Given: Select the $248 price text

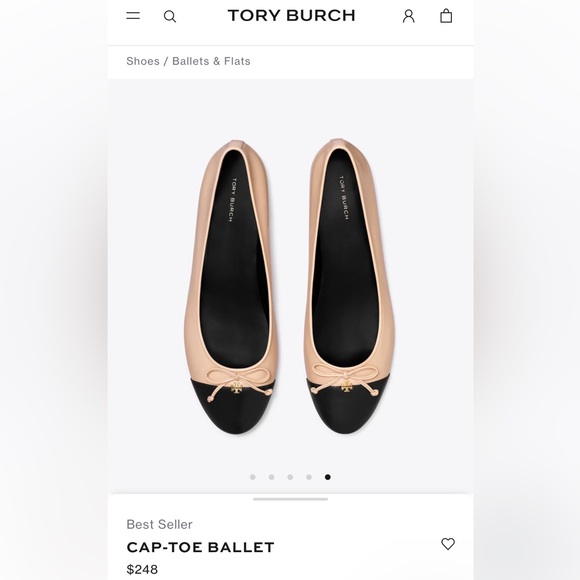Looking at the screenshot, I should 142,569.
